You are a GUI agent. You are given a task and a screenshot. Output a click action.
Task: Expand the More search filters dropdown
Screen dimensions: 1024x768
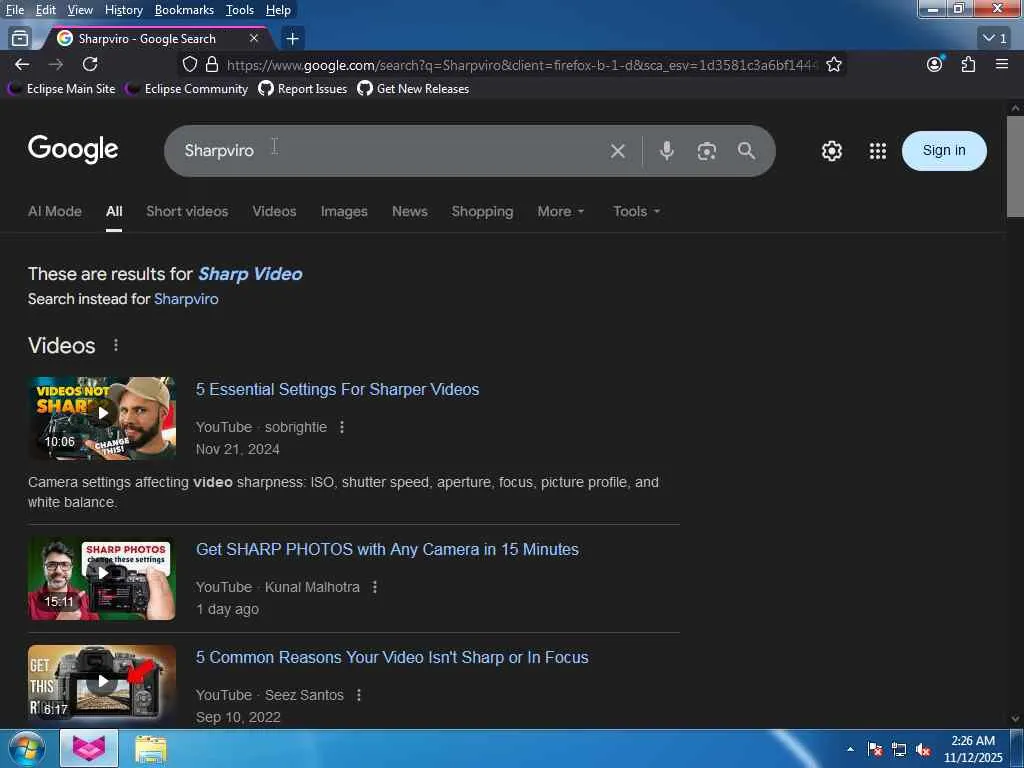[x=560, y=212]
